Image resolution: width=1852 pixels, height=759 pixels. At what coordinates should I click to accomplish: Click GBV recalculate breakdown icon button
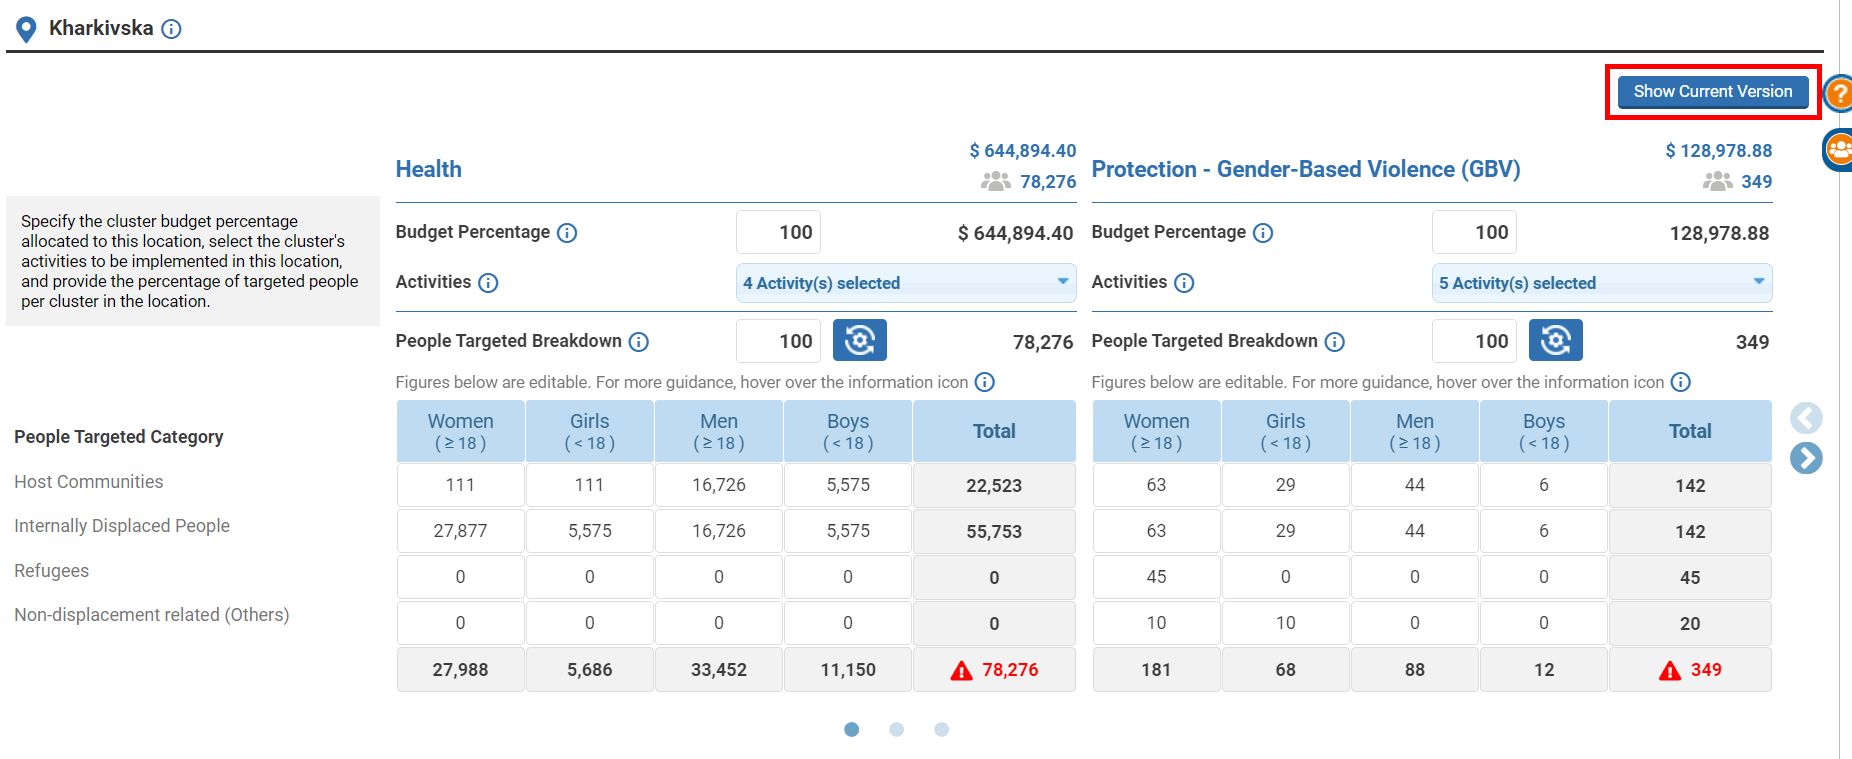point(1556,341)
